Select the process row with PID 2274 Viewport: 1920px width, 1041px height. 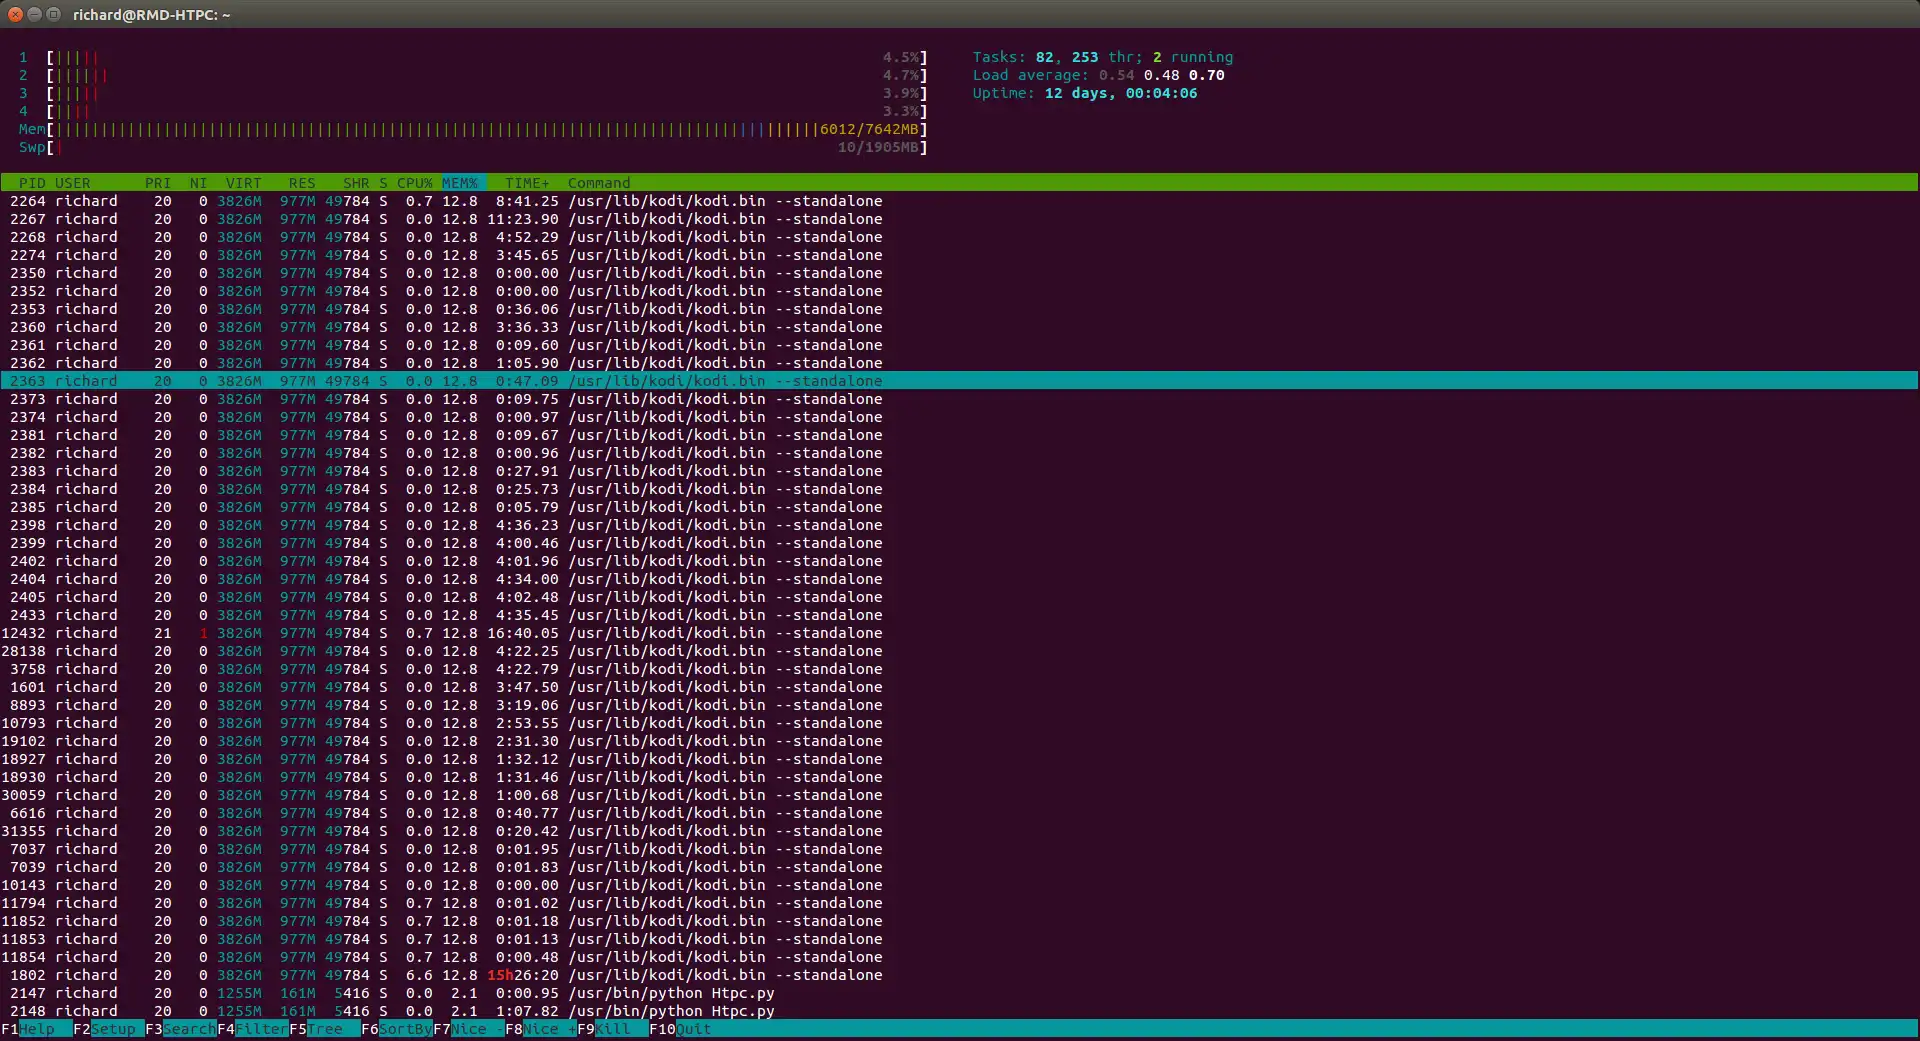click(959, 255)
